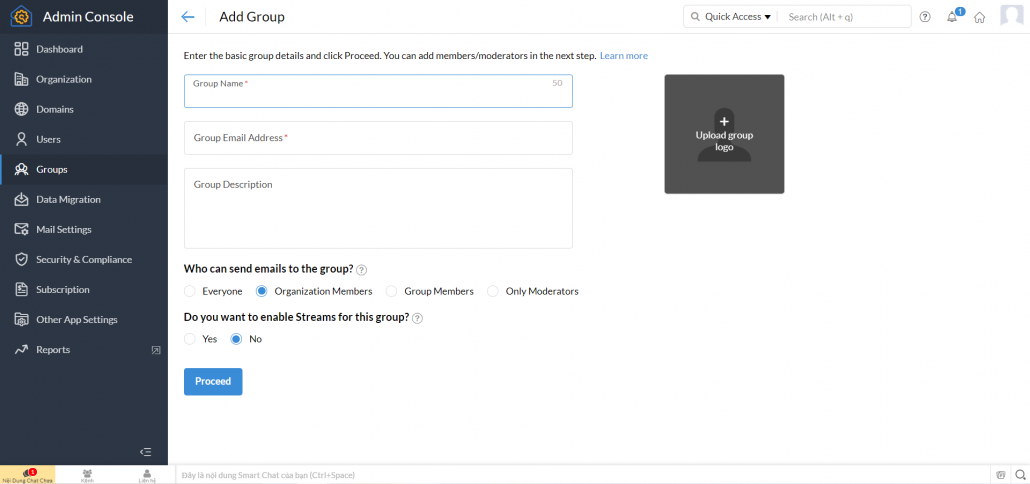Click the archive icon in the bottom bar
Image resolution: width=1030 pixels, height=484 pixels.
[1001, 475]
